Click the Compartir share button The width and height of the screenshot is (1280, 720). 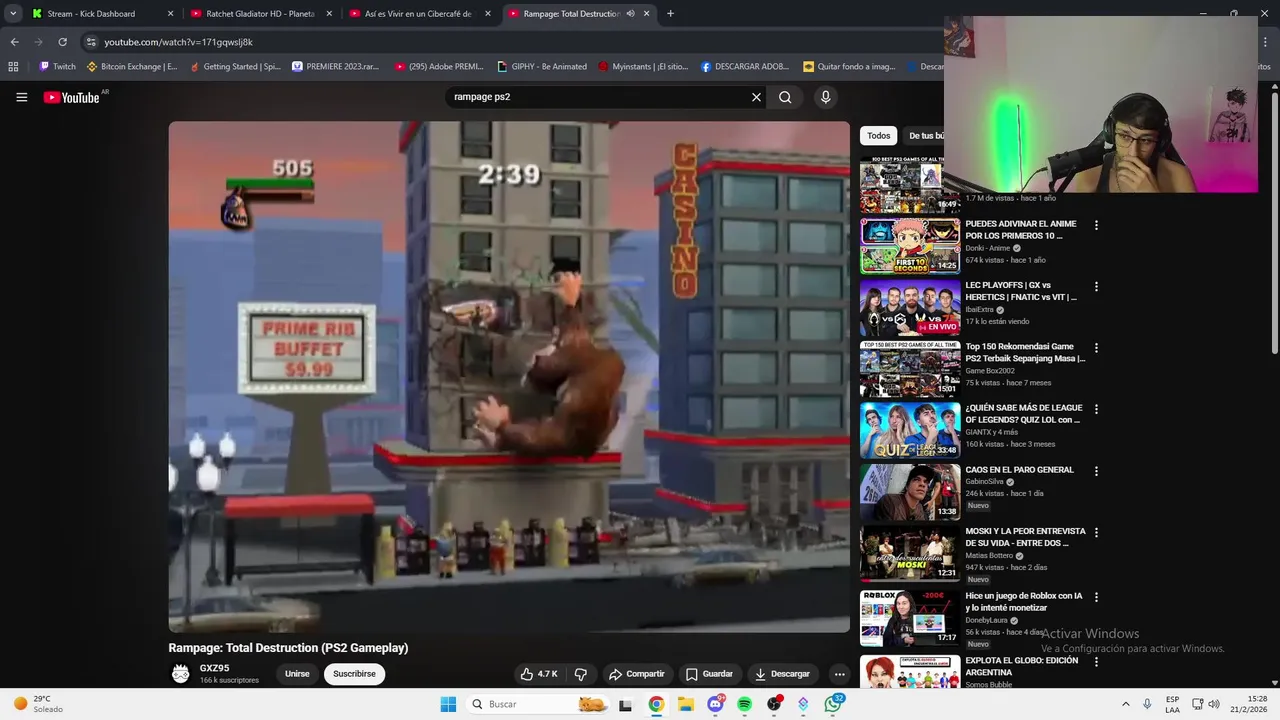tap(637, 674)
